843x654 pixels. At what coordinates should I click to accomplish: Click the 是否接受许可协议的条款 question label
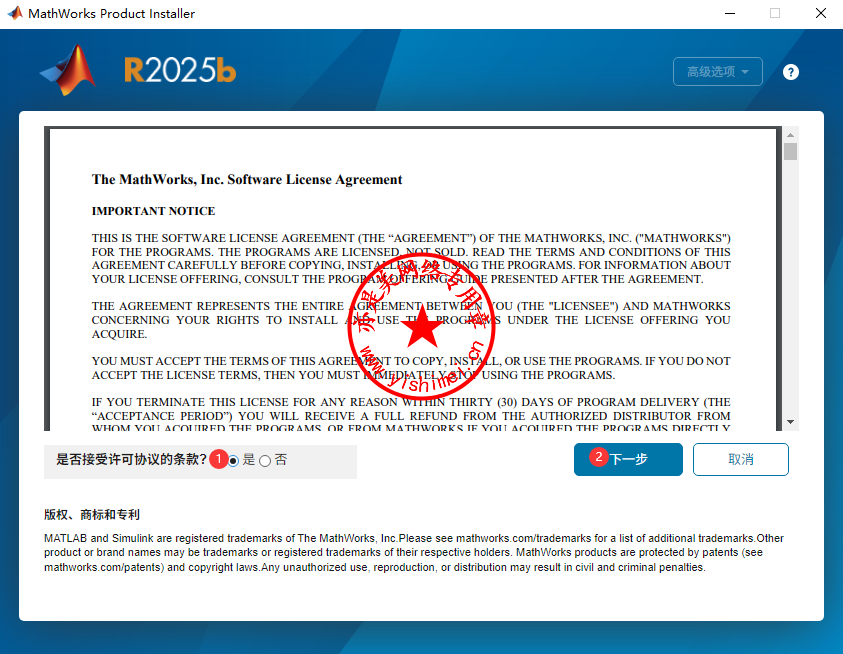[x=131, y=460]
